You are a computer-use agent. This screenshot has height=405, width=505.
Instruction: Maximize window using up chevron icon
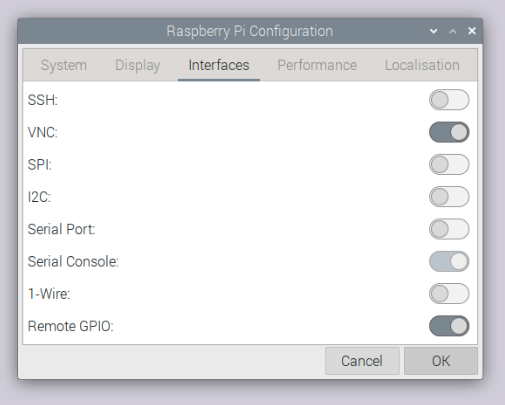coord(453,31)
